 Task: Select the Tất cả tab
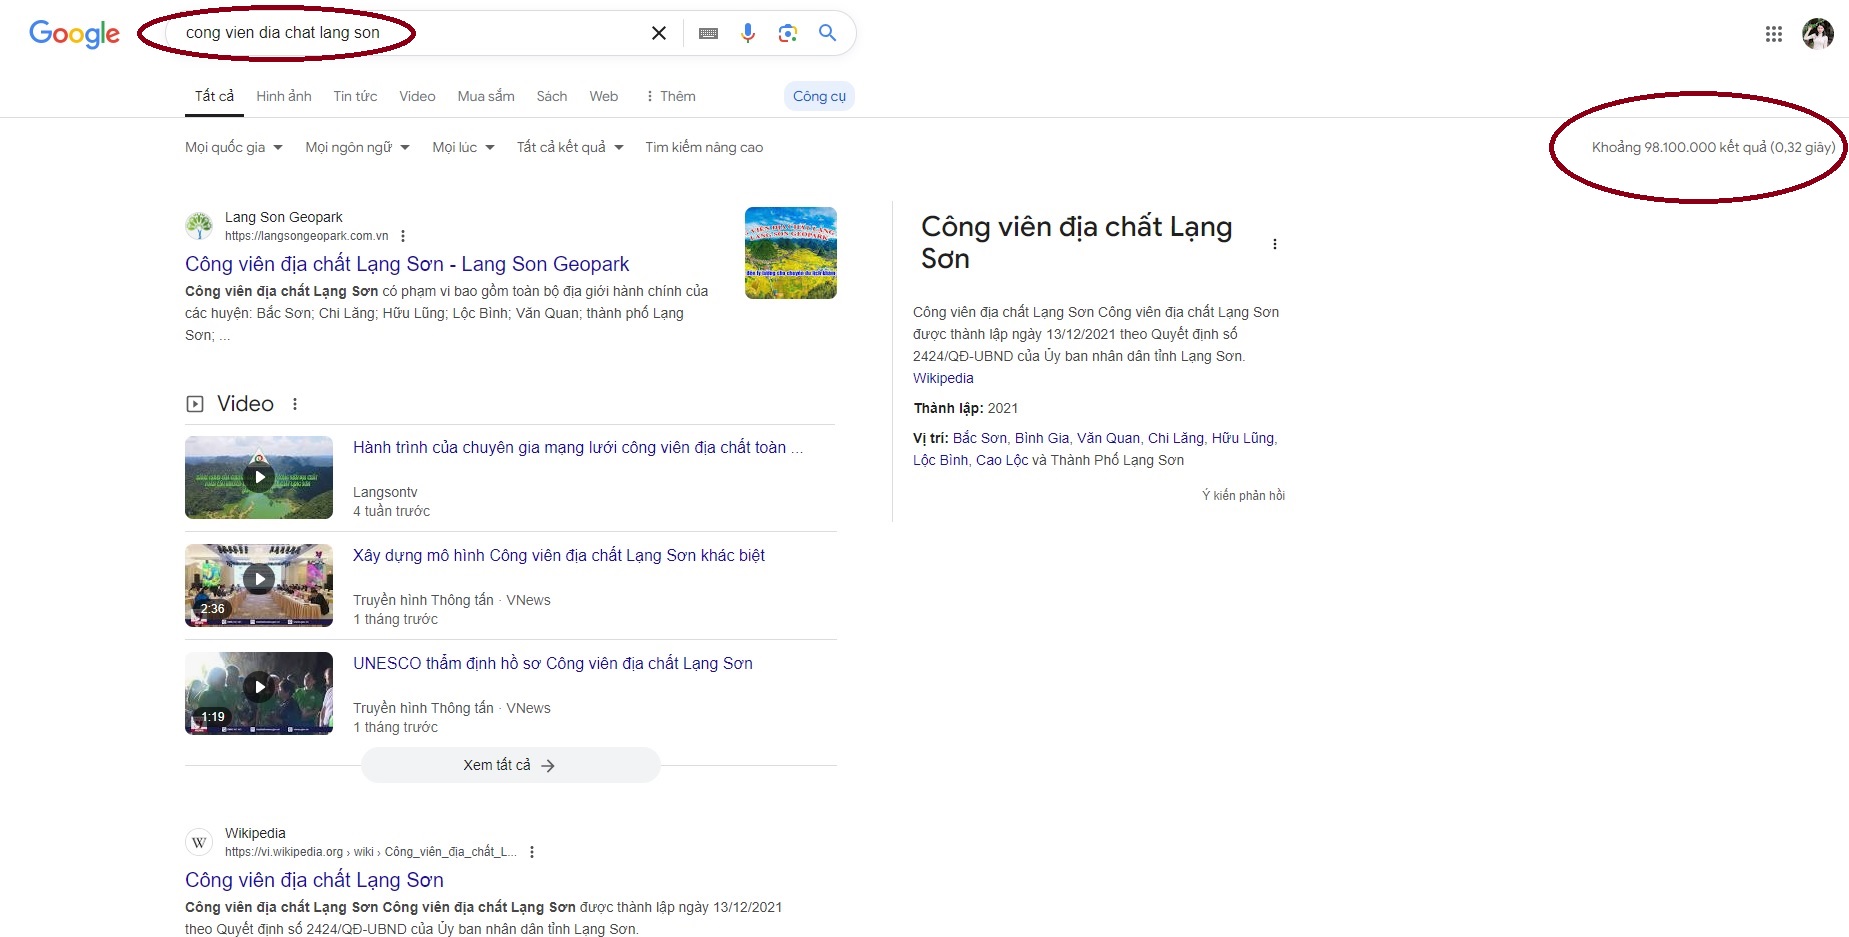point(214,96)
